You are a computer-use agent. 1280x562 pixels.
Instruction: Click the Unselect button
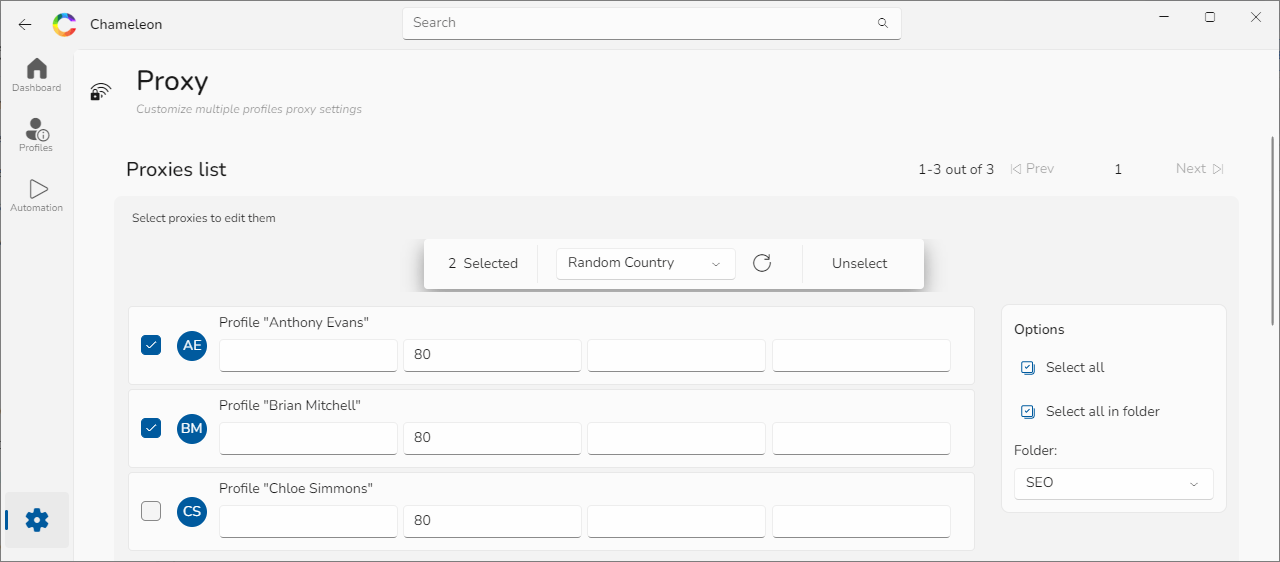click(860, 264)
